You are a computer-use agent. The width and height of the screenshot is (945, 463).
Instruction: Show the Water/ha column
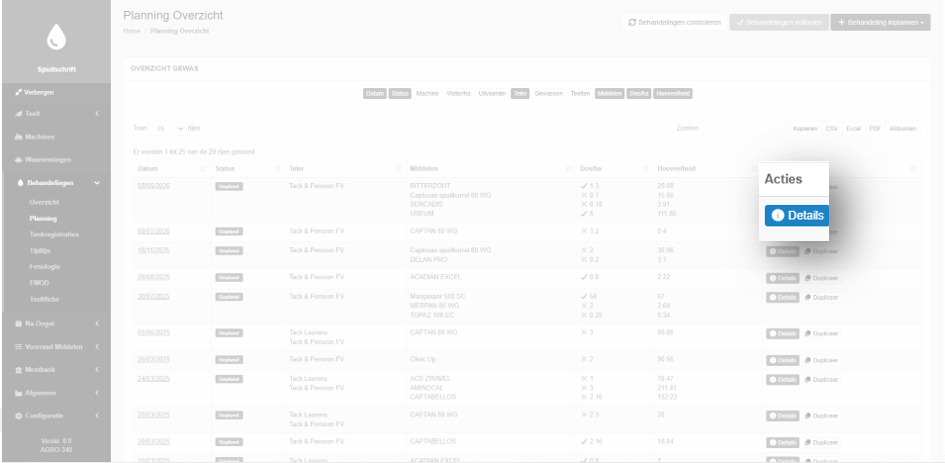point(459,93)
